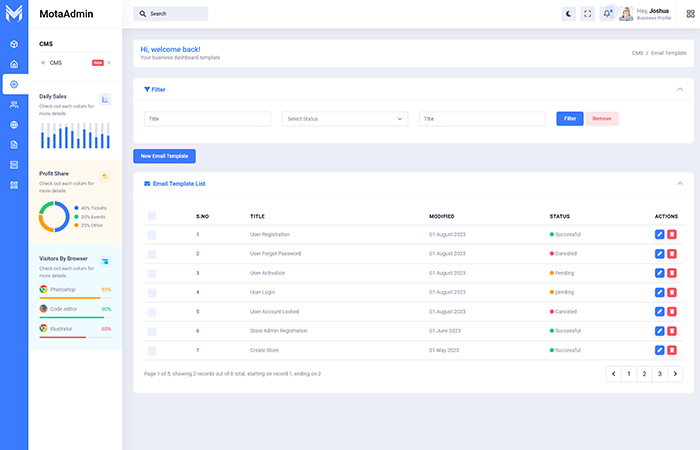
Task: Toggle dark mode with the moon icon
Action: [568, 14]
